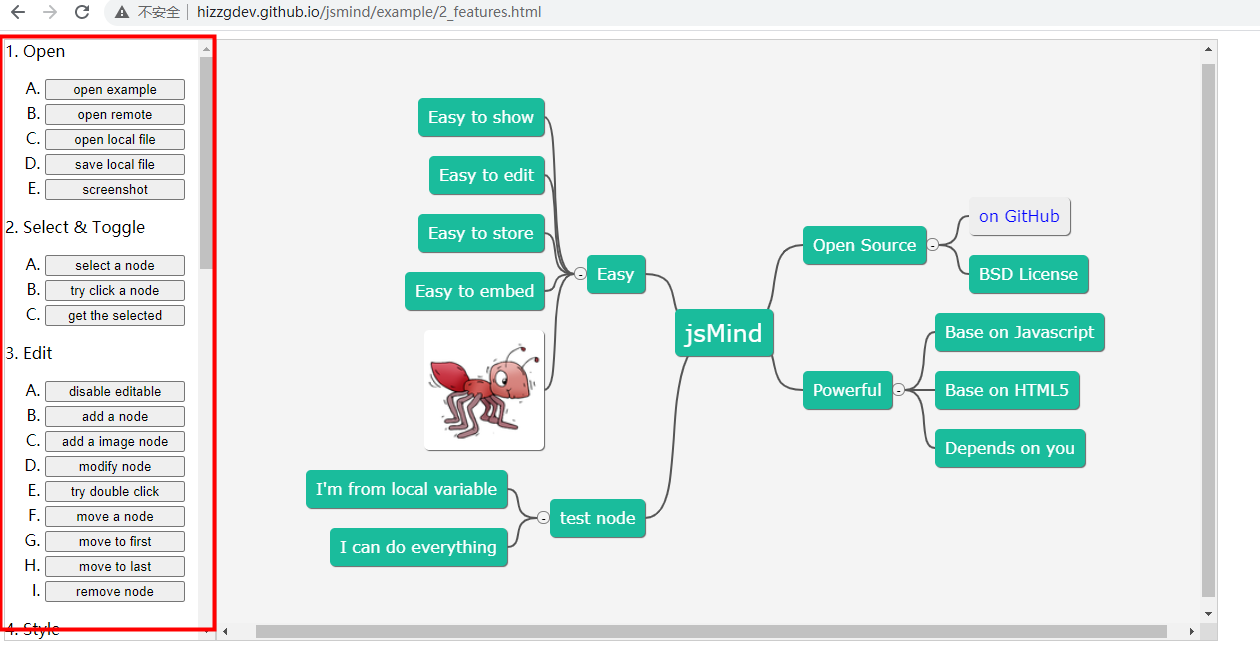This screenshot has height=661, width=1260.
Task: Click the 'move to first' button
Action: [x=115, y=542]
